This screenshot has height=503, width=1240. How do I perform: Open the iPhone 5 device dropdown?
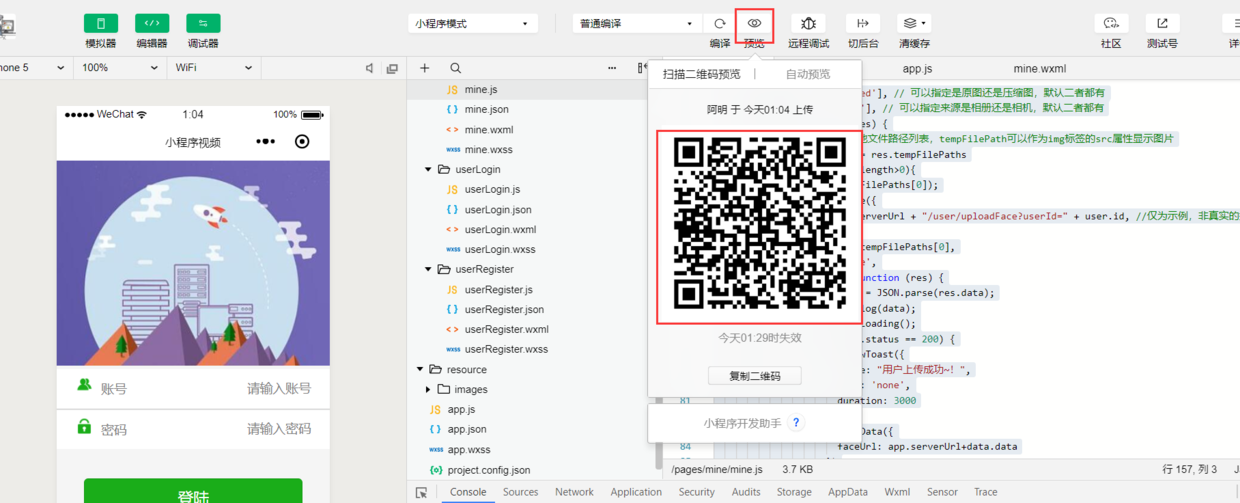coord(33,68)
